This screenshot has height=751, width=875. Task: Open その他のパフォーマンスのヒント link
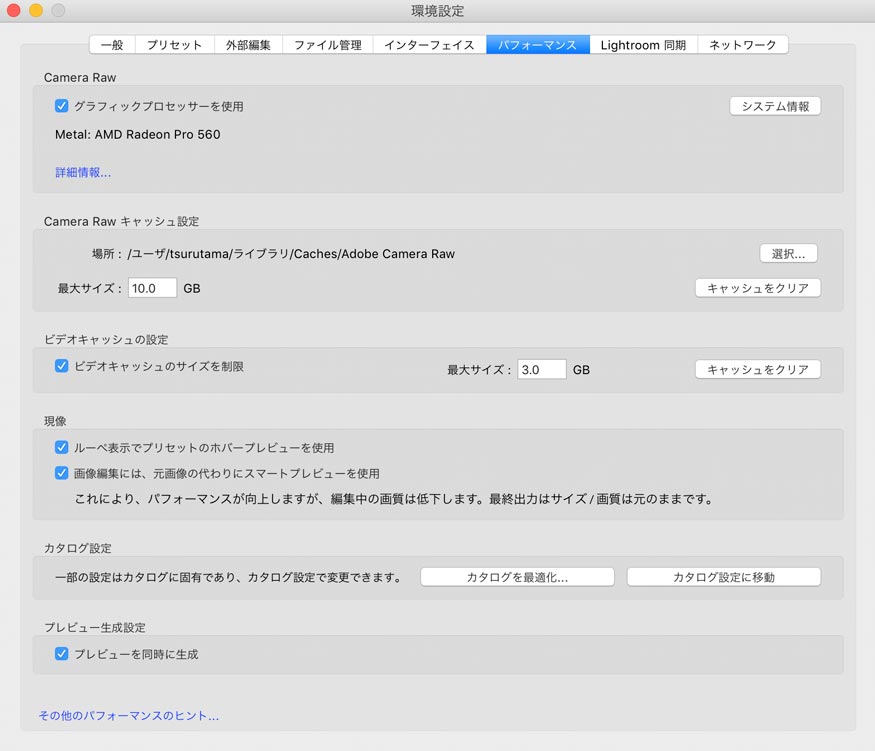pos(128,715)
